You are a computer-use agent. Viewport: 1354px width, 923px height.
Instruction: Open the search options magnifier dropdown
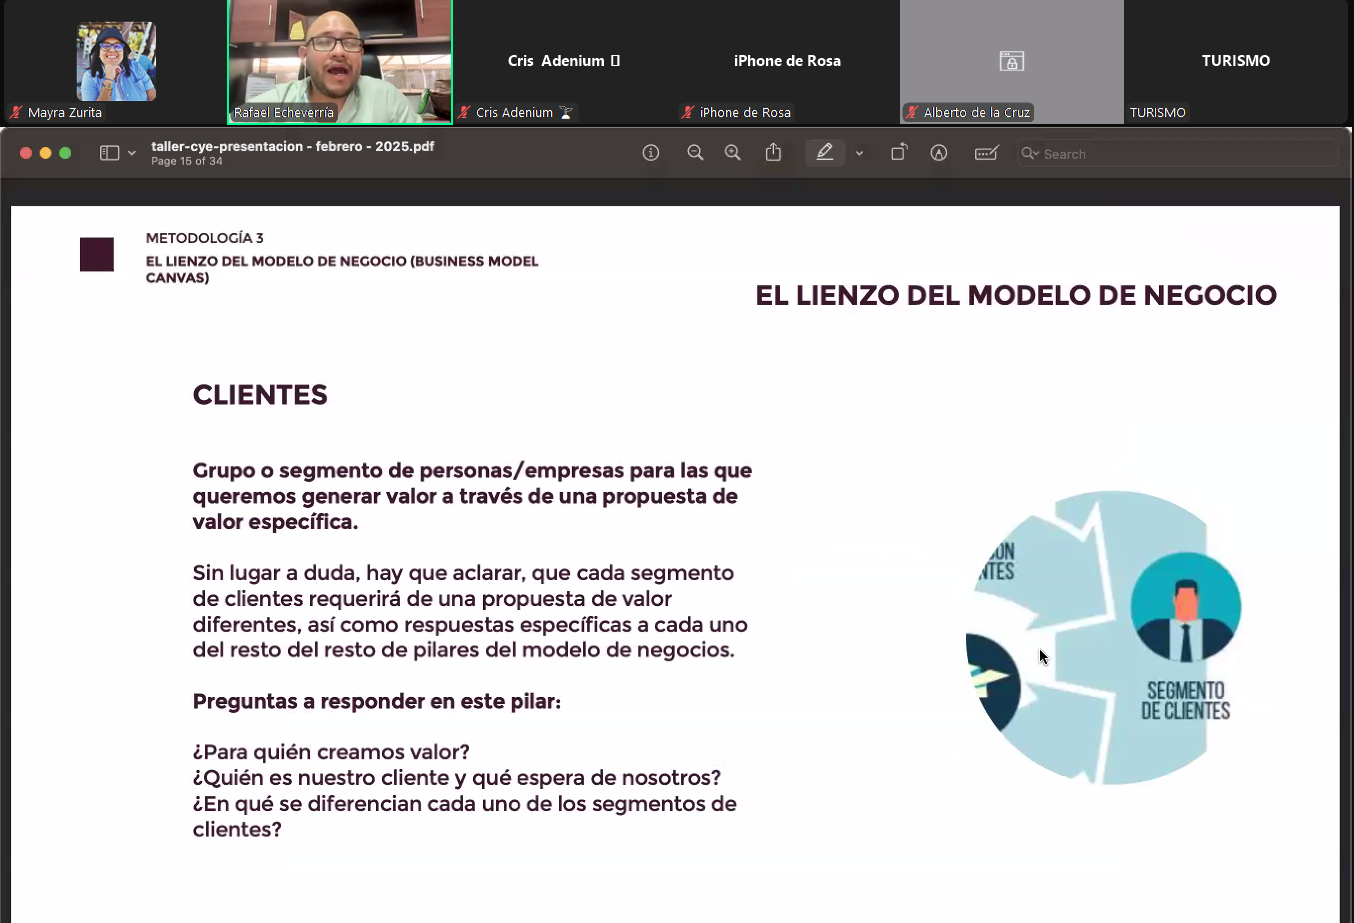tap(1029, 154)
